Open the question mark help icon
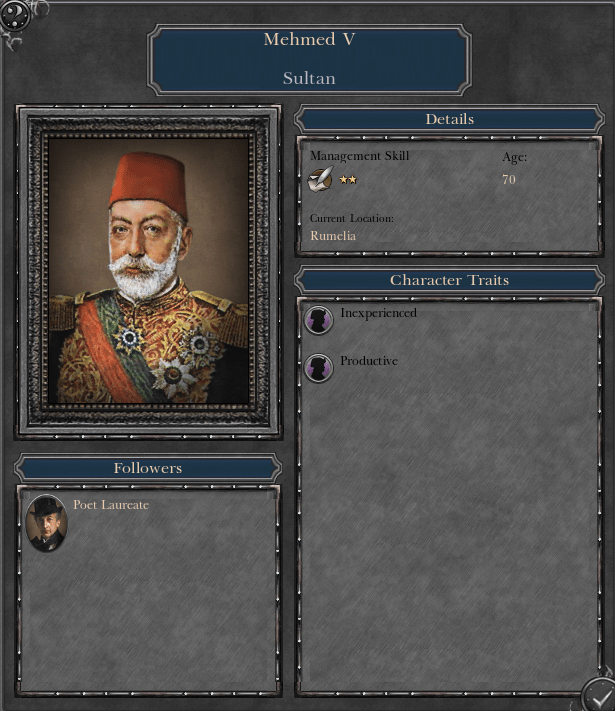The image size is (615, 711). pos(15,15)
